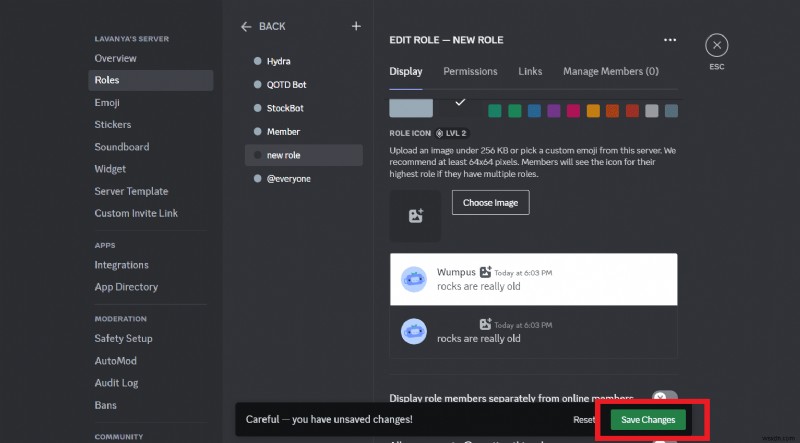Screen dimensions: 800x443
Task: Select the StockBot role
Action: 304,108
